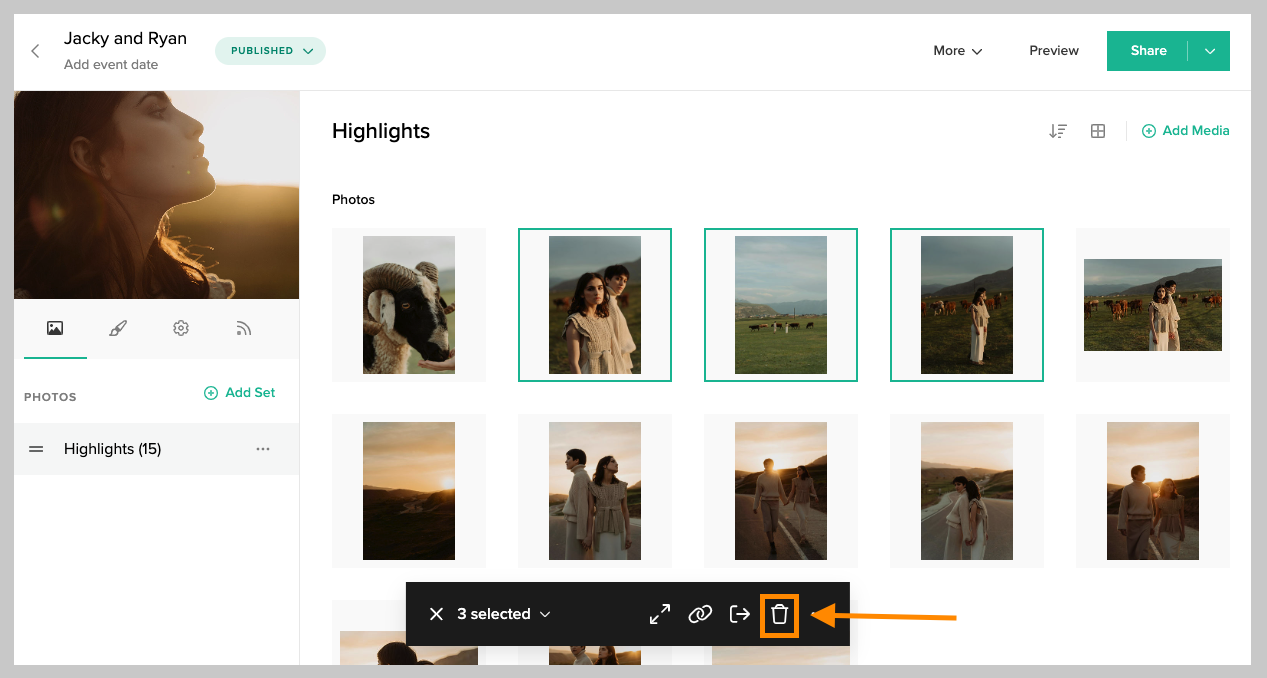The image size is (1267, 678).
Task: Open the Published status dropdown
Action: 271,51
